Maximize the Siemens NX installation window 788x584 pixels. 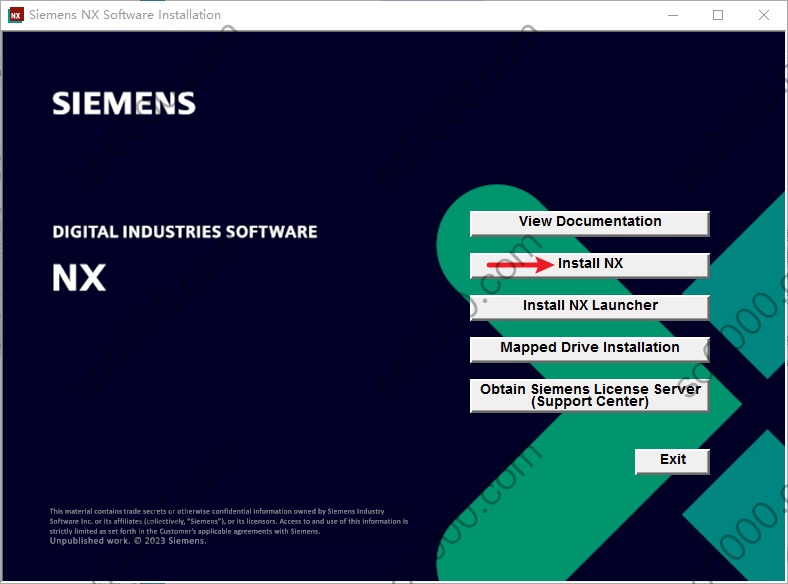[718, 15]
